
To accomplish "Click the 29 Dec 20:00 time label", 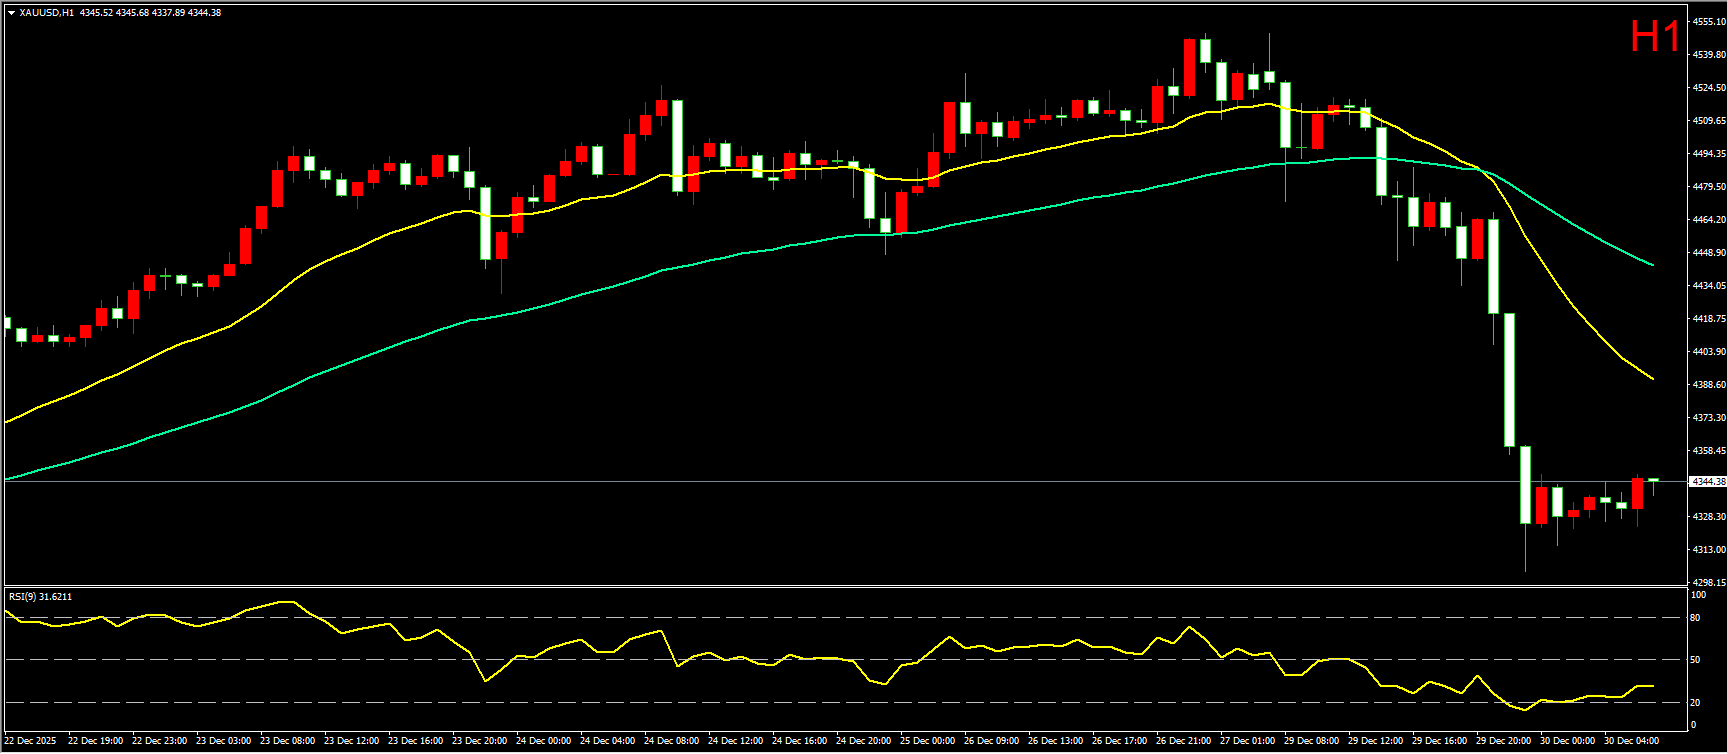I will [1503, 741].
